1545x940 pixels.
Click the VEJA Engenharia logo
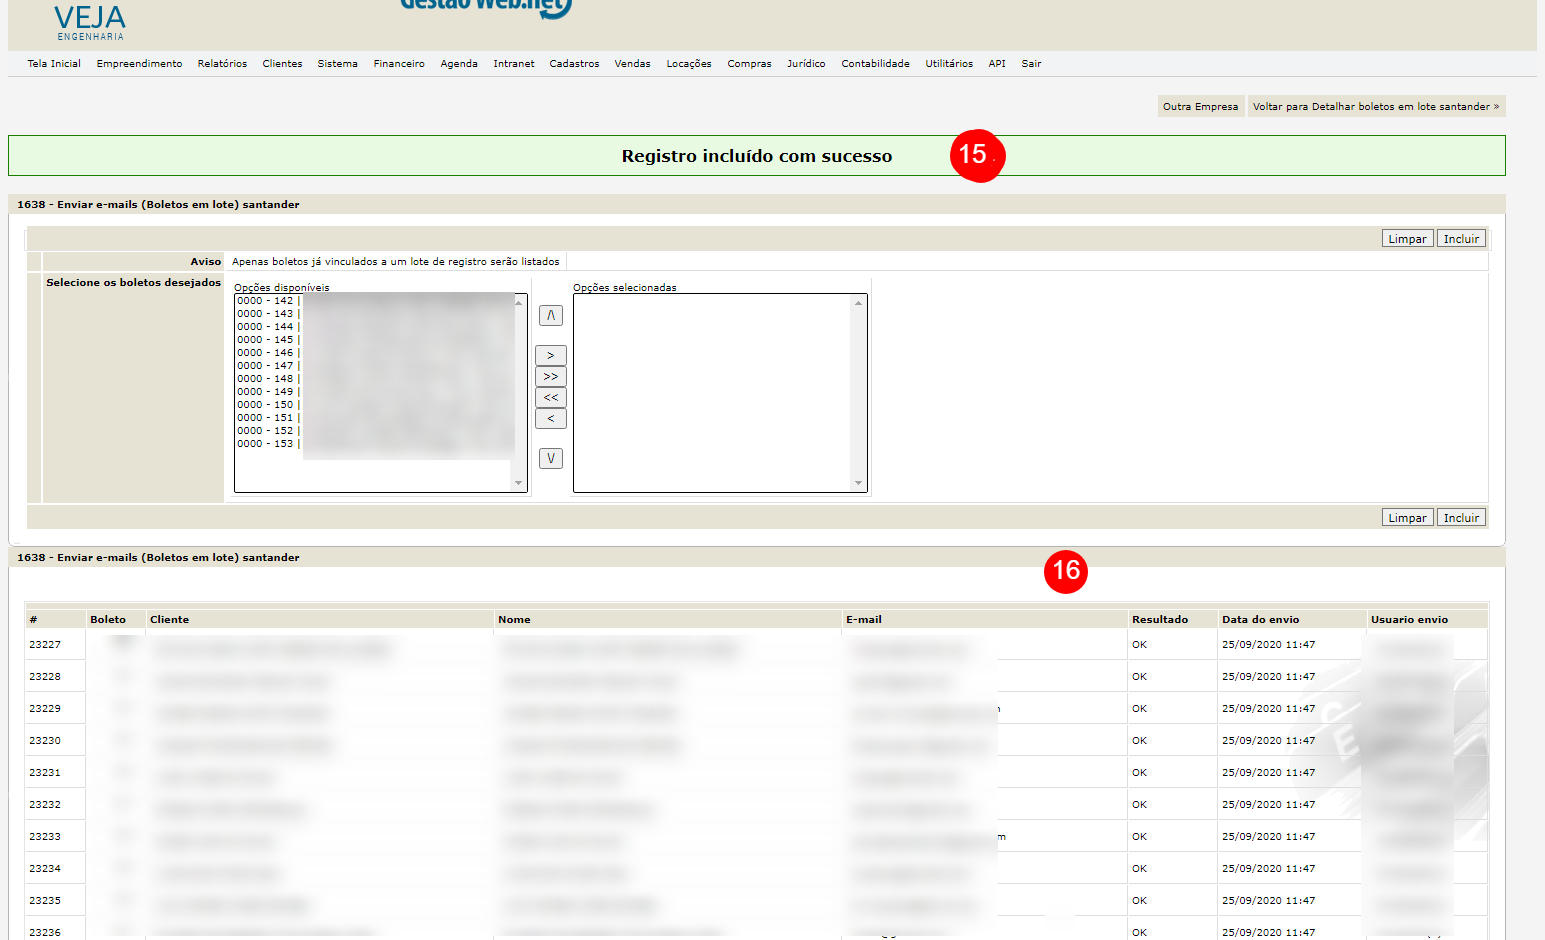click(x=90, y=22)
